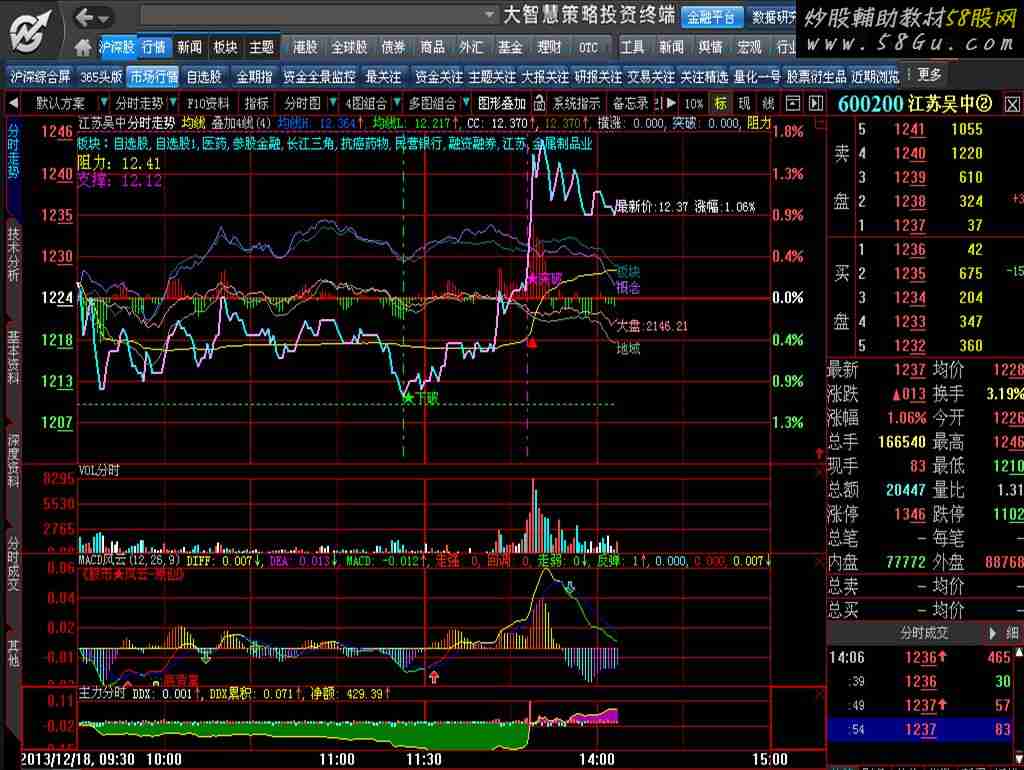Image resolution: width=1024 pixels, height=770 pixels.
Task: Click the 14:06 trade row
Action: [x=923, y=658]
